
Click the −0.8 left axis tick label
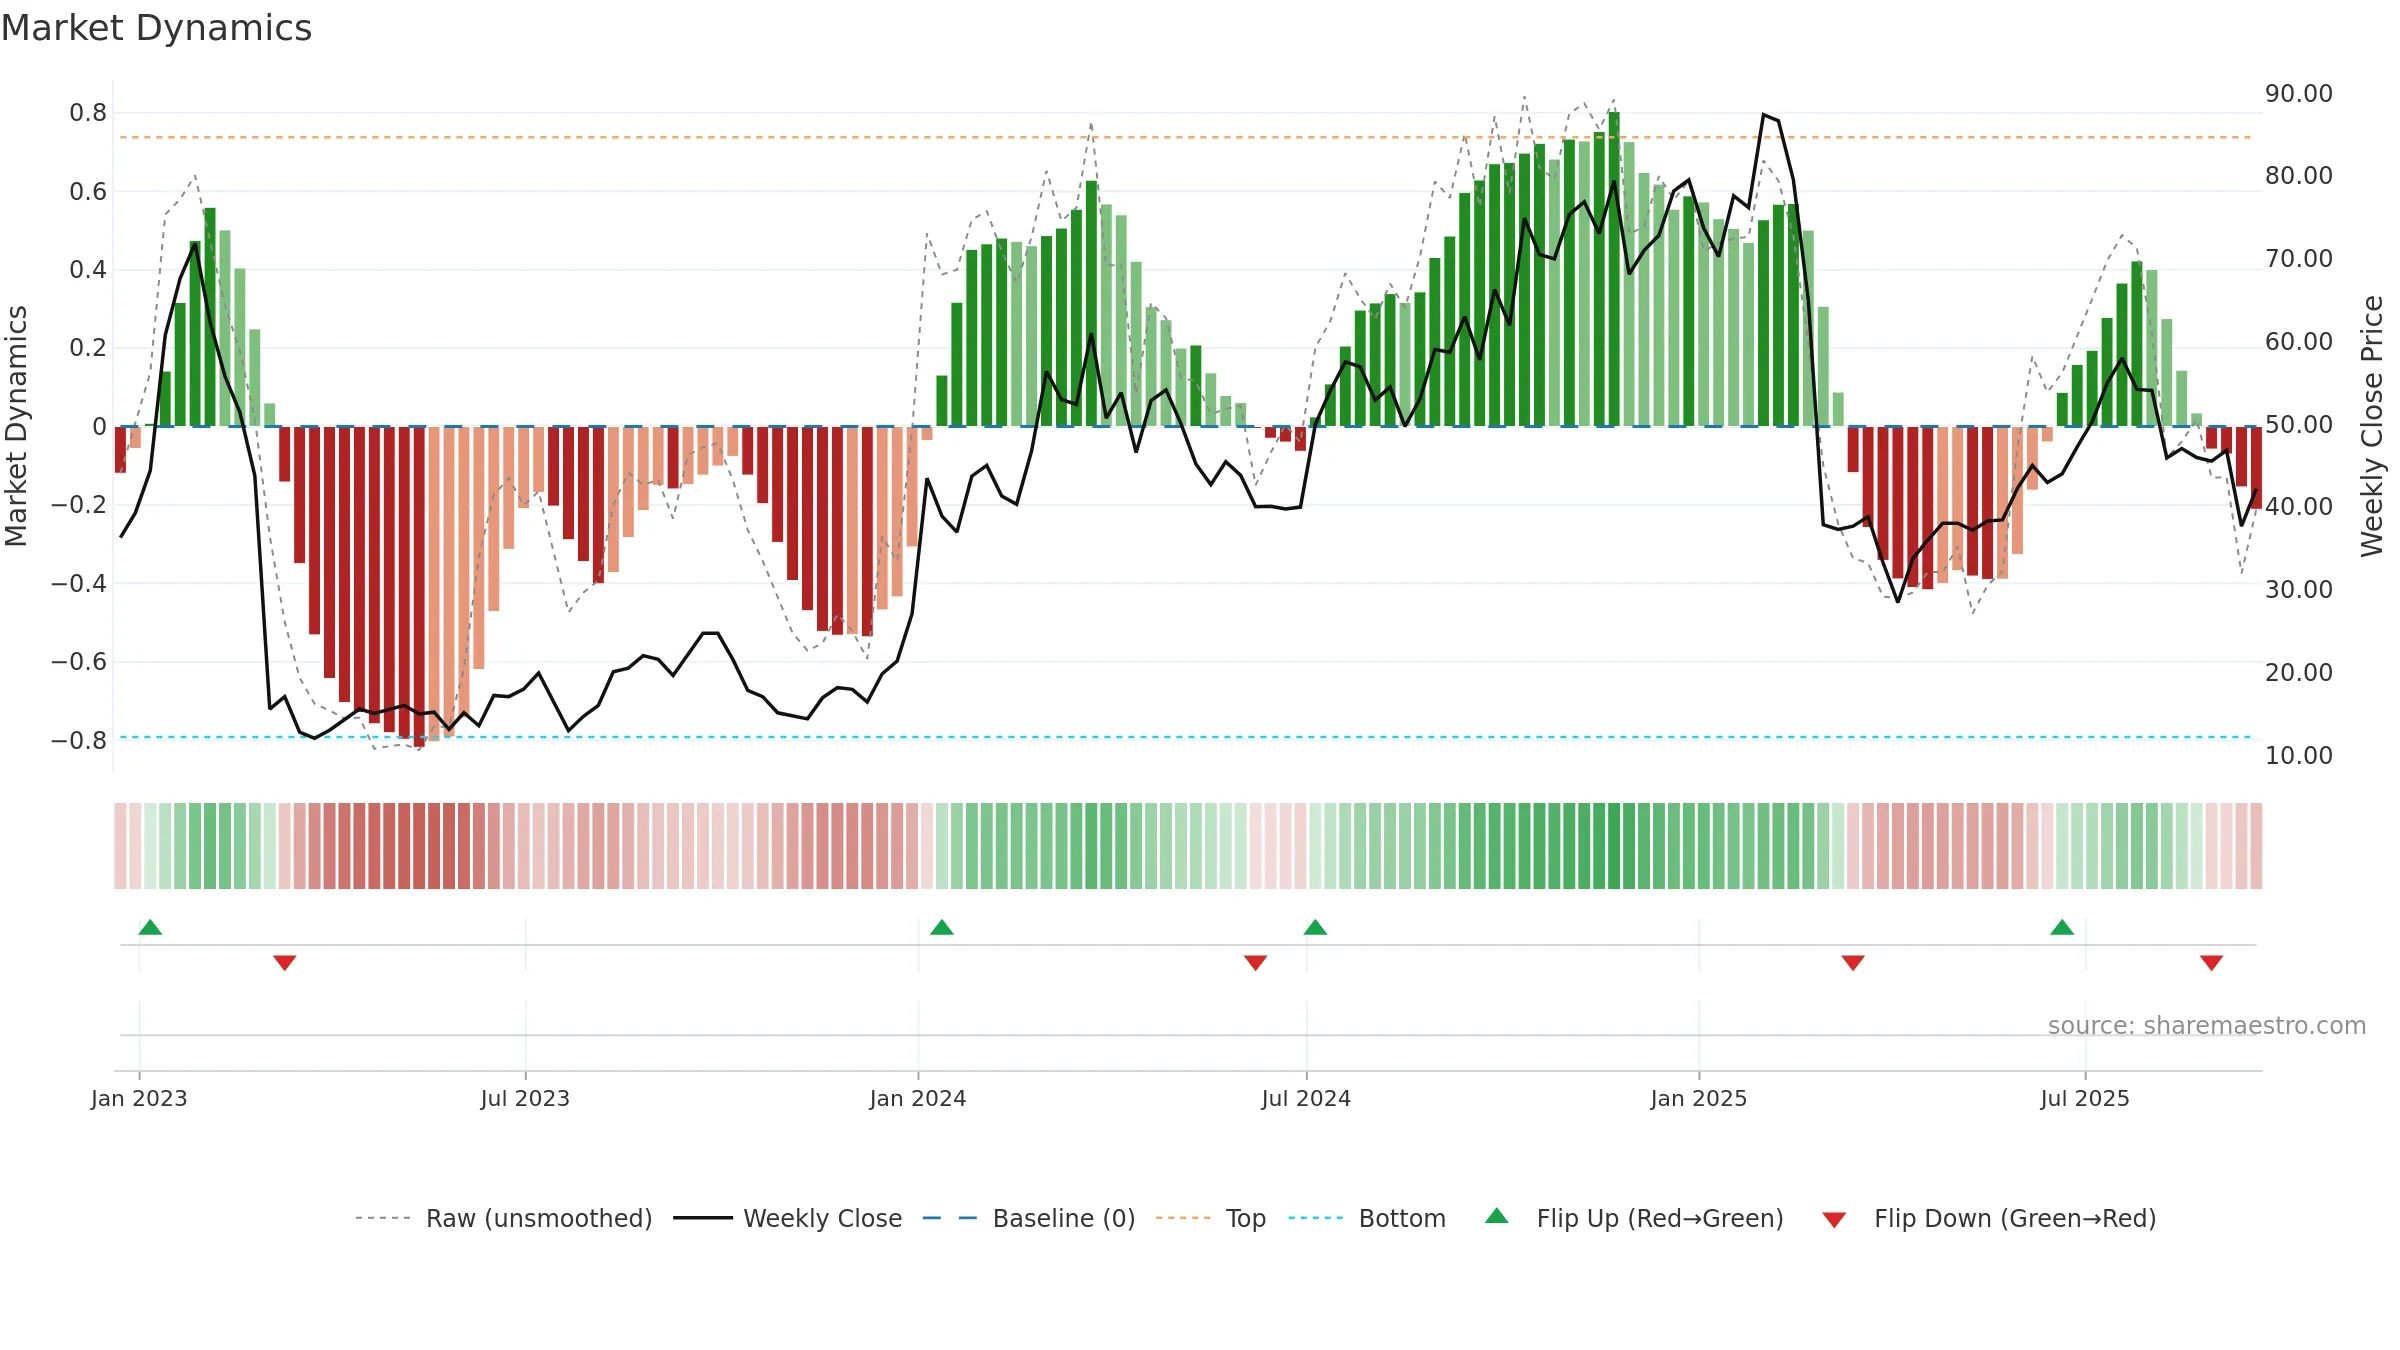point(79,740)
